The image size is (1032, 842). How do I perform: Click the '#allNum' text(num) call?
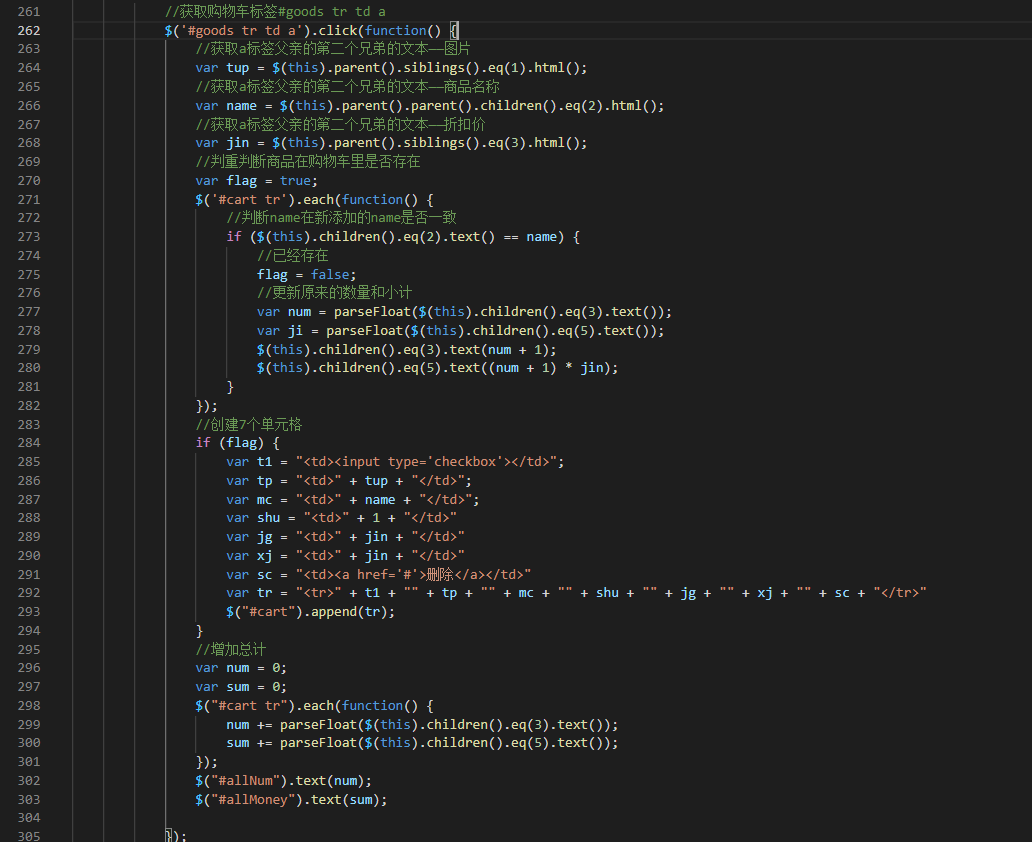pos(284,781)
